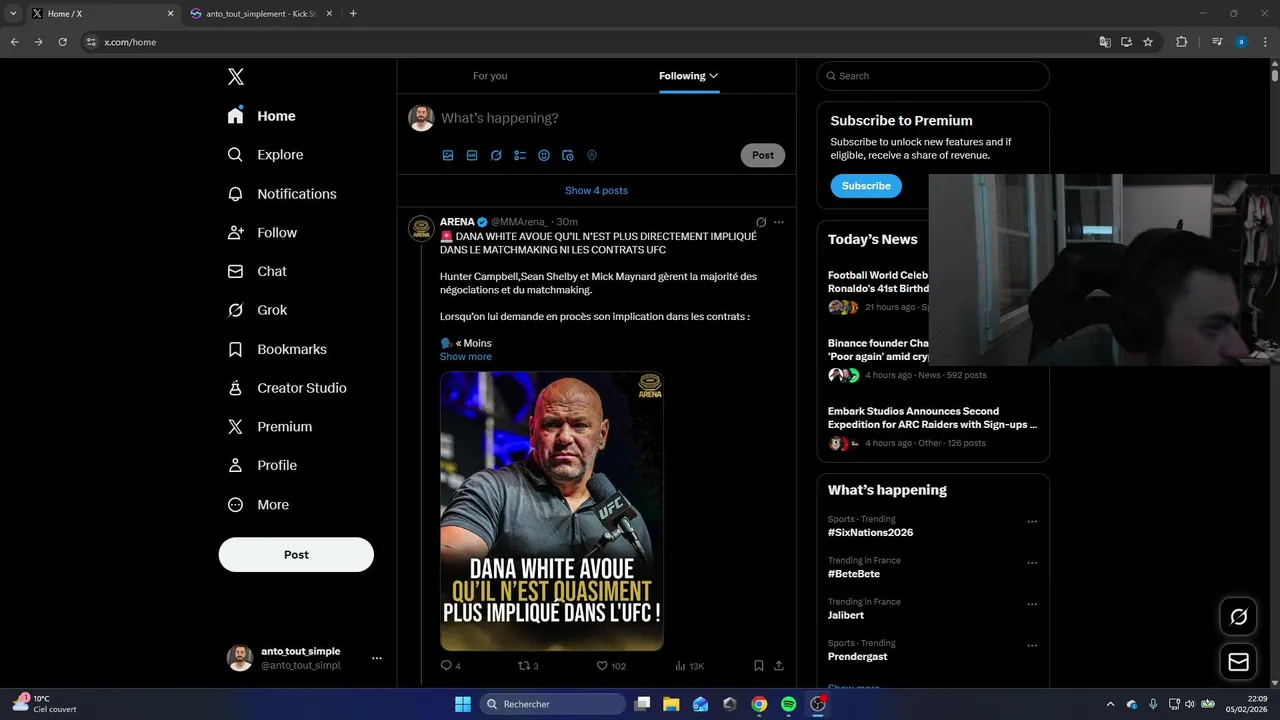The image size is (1280, 720).
Task: Click the grey Post button in composer
Action: (763, 155)
